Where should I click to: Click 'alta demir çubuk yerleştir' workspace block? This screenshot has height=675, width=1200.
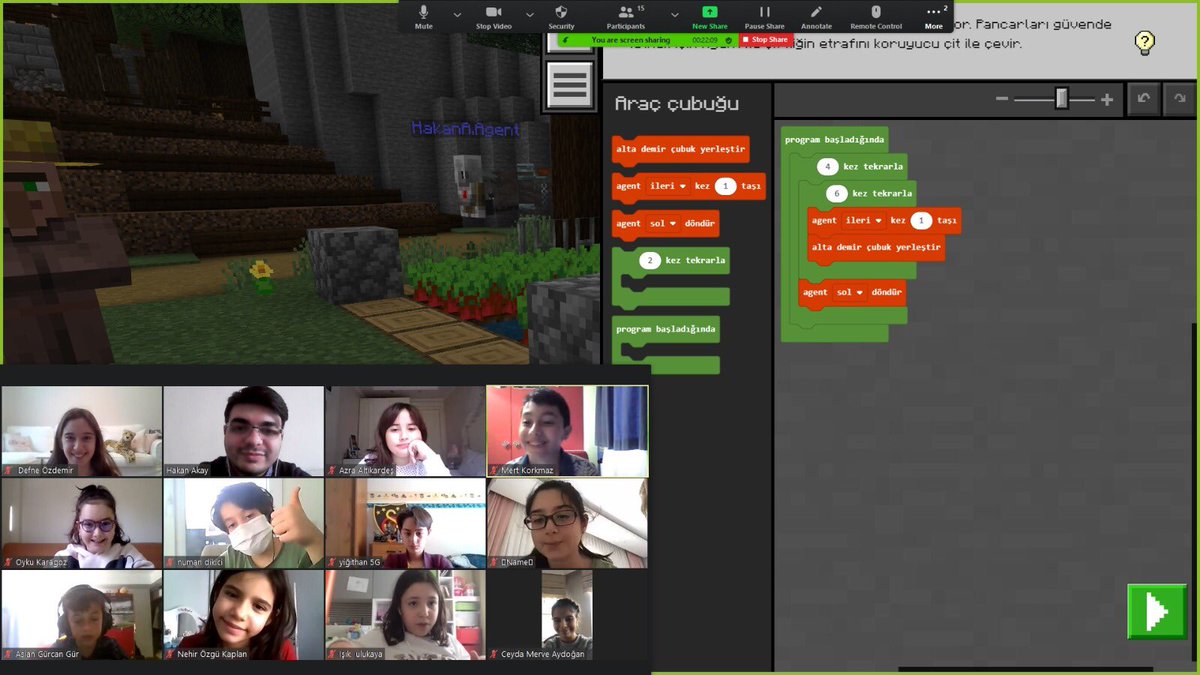click(876, 247)
